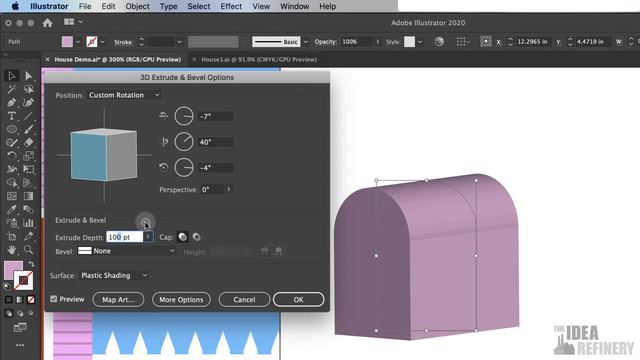The image size is (640, 360).
Task: Select the Free Transform tool
Action: [28, 169]
